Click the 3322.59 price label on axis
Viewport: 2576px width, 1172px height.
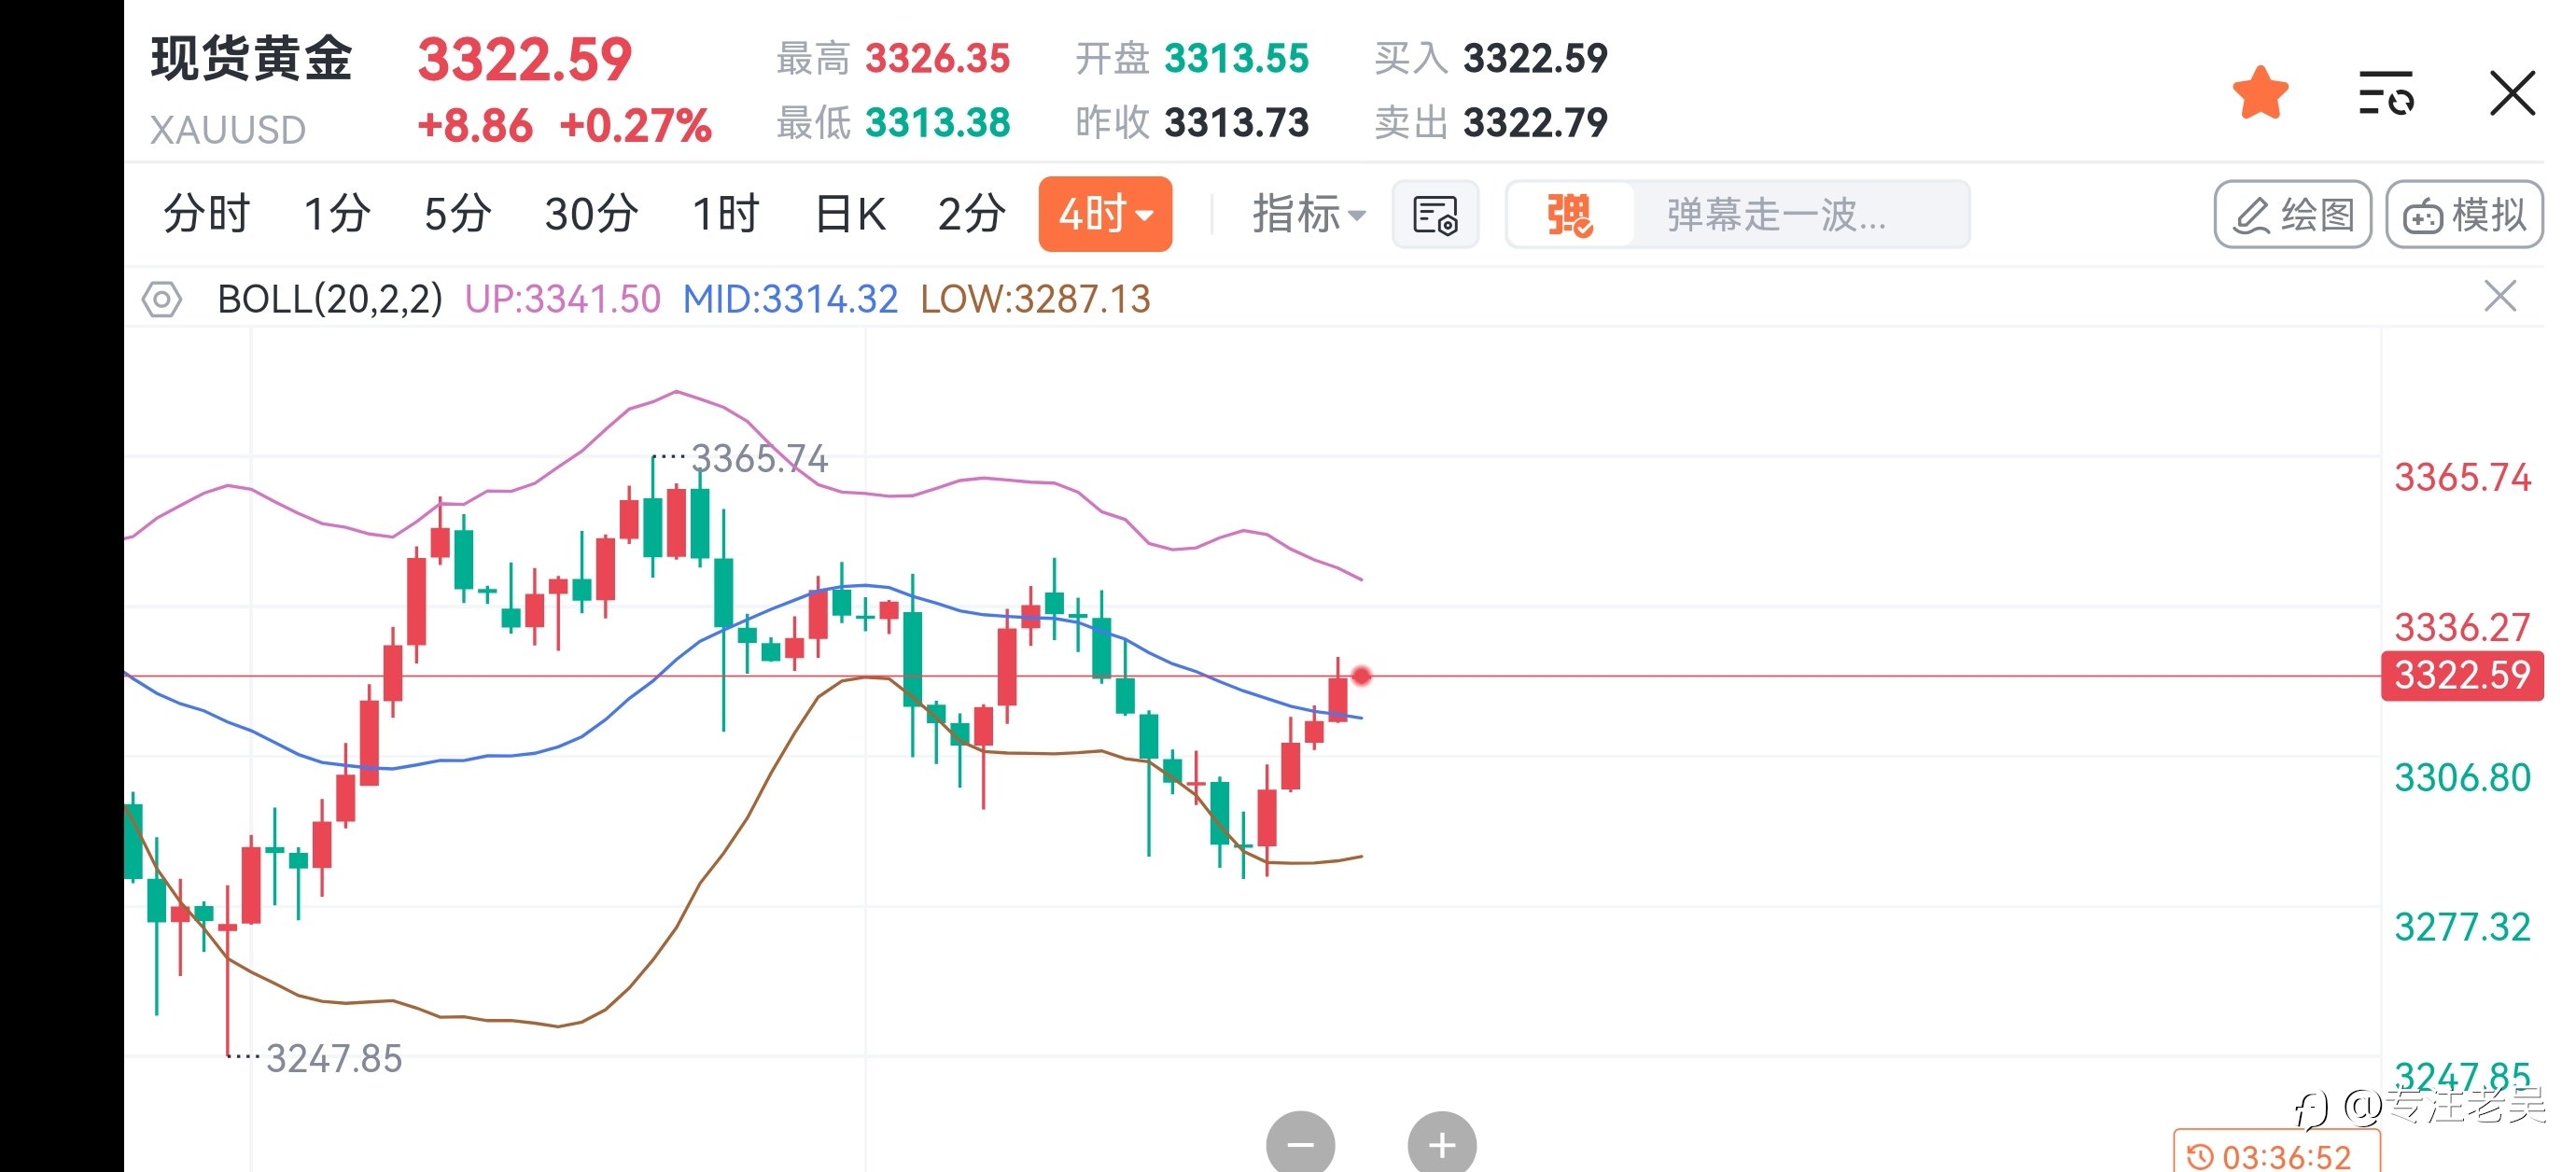[2462, 675]
